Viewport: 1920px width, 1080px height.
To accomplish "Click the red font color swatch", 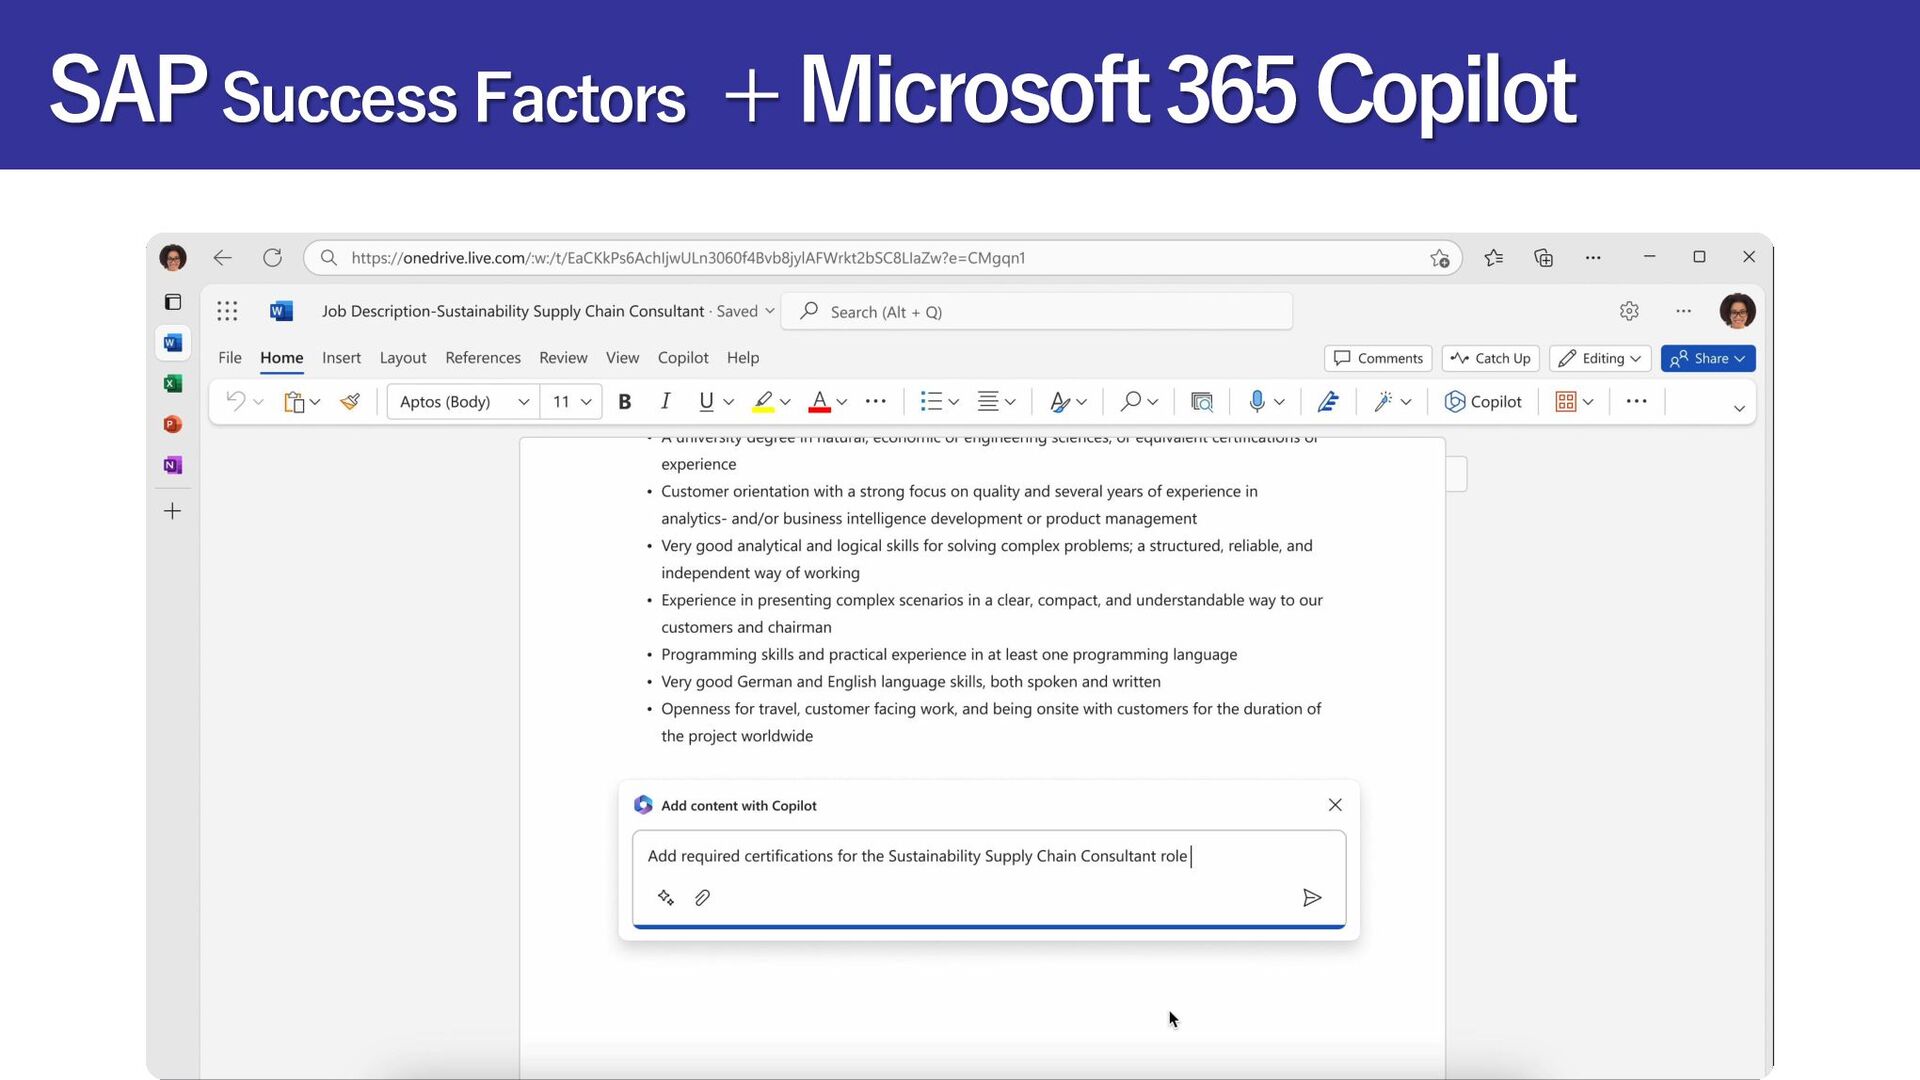I will tap(819, 402).
